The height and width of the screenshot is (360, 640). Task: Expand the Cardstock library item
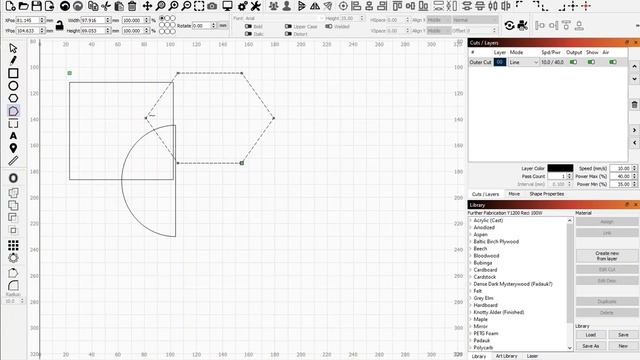click(470, 277)
